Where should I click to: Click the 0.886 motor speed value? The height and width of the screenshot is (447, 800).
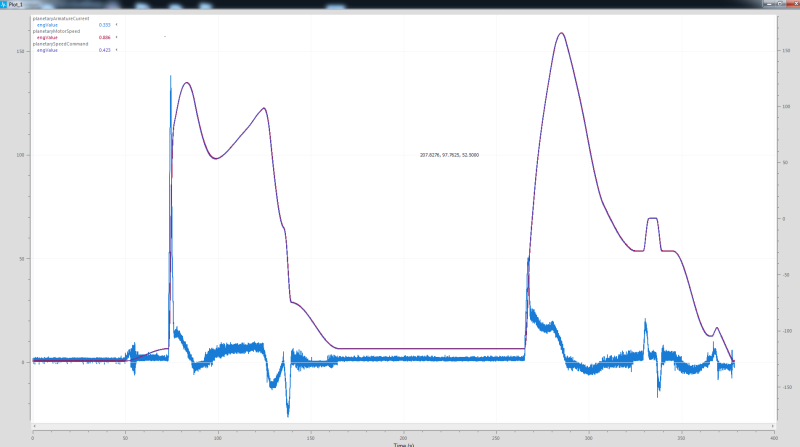[x=105, y=38]
